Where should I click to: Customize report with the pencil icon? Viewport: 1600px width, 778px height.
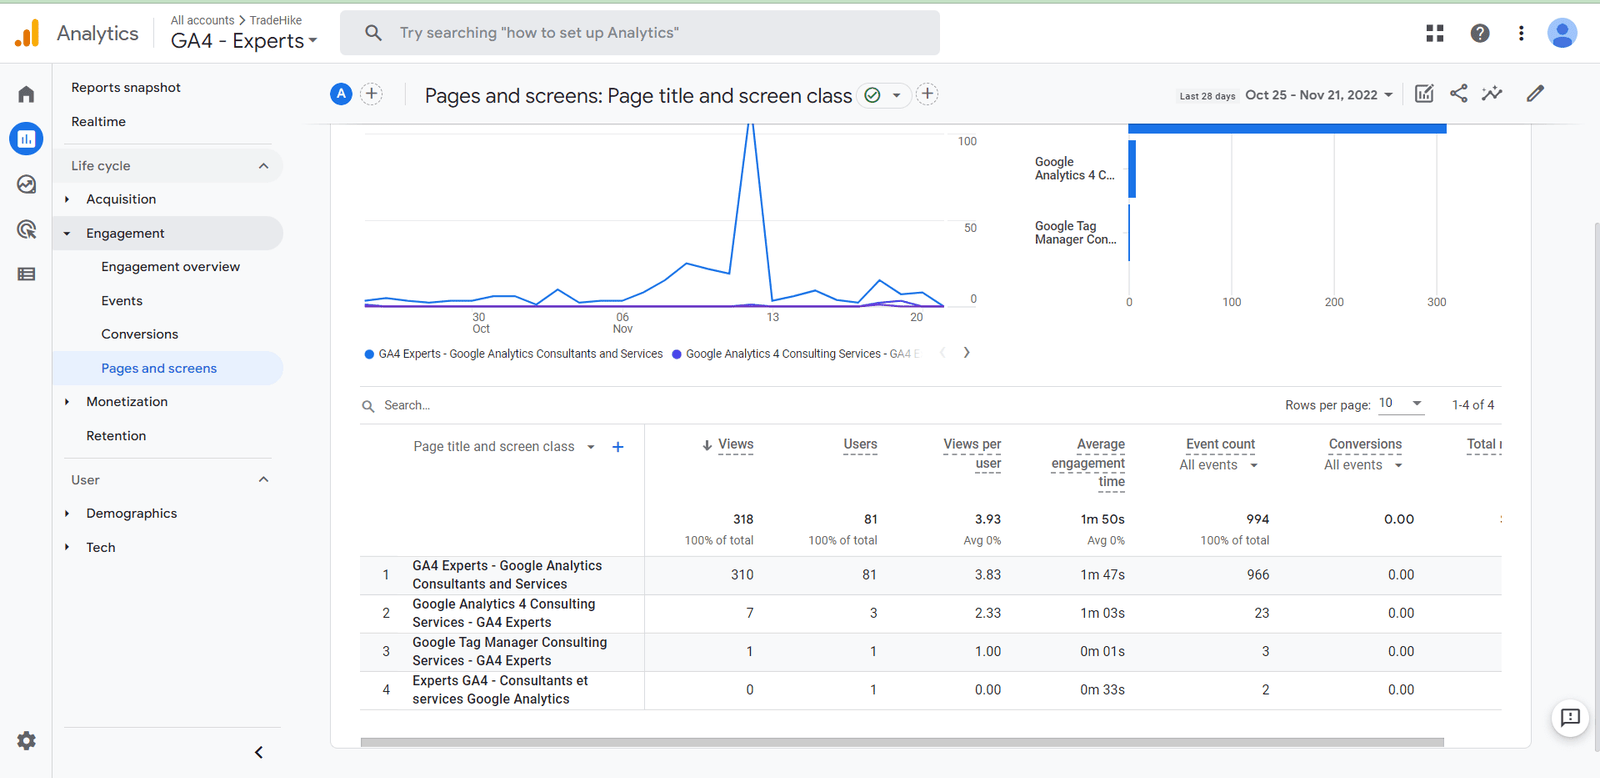click(1535, 94)
